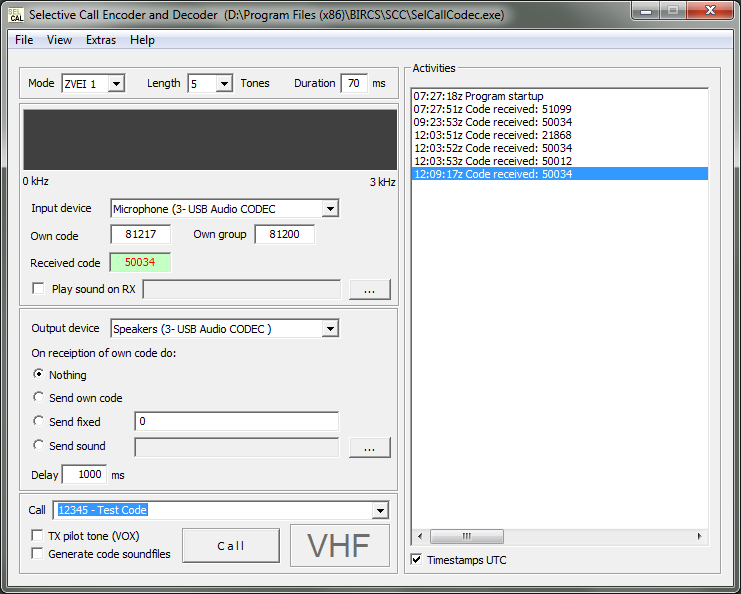Screen dimensions: 741x594
Task: Uncheck Timestamps UTC option
Action: coord(417,560)
